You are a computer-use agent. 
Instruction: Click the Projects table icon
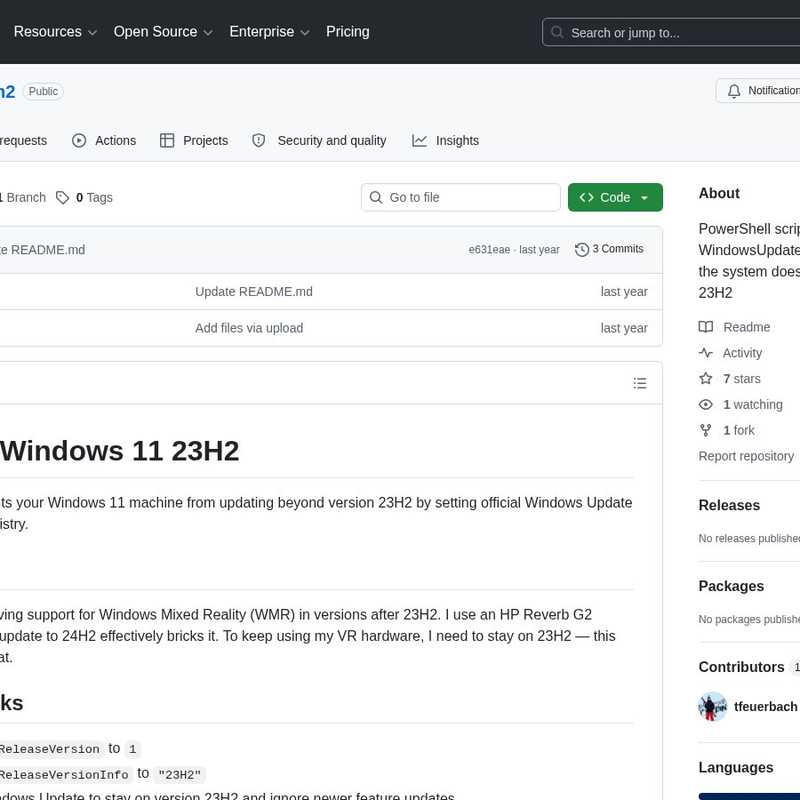point(167,140)
